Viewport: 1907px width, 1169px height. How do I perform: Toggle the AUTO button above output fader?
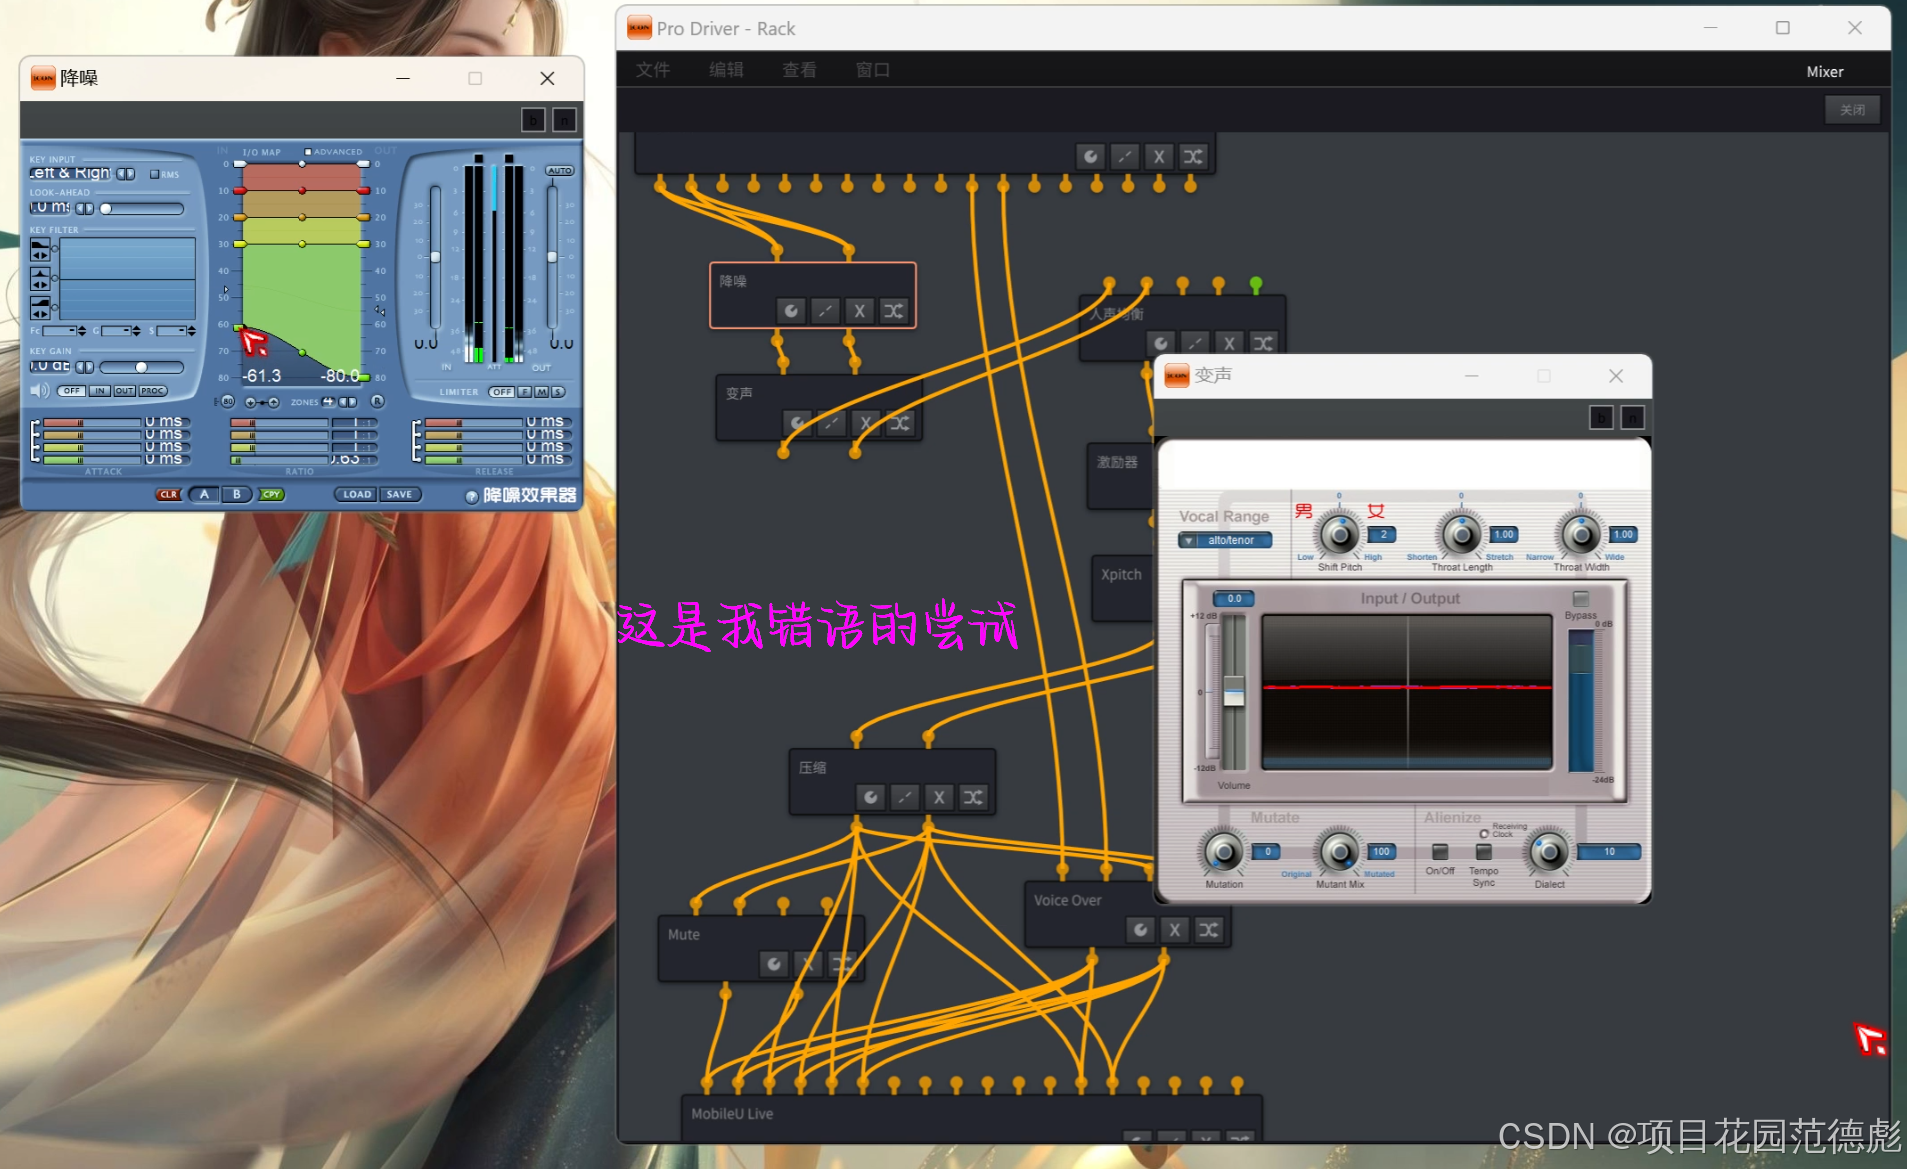(x=560, y=171)
